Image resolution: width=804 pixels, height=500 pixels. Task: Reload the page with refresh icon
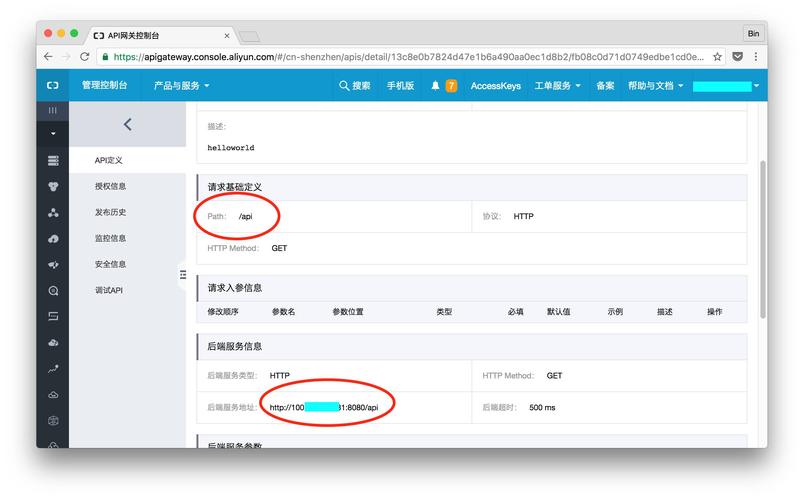[x=85, y=56]
